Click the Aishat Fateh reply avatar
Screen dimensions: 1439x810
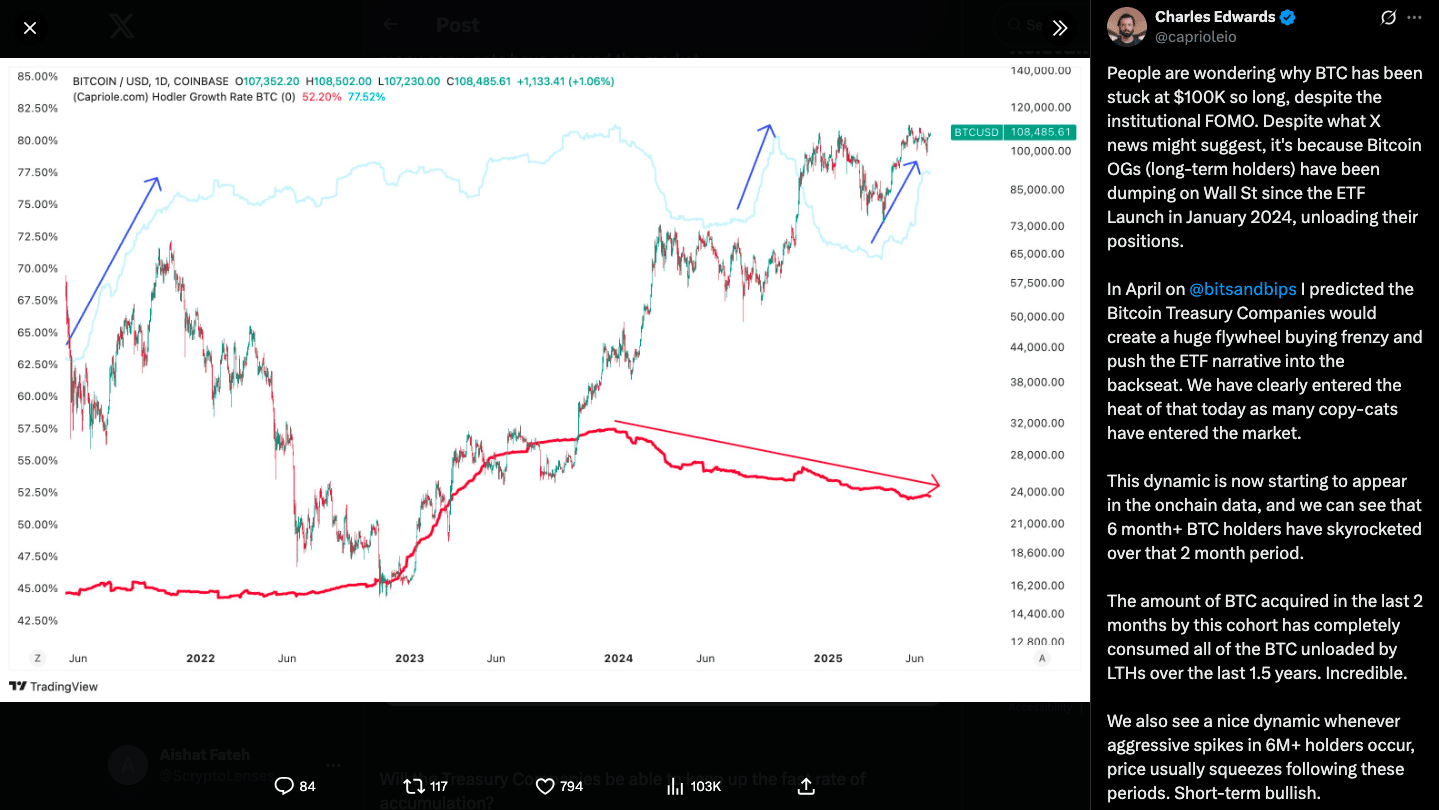point(127,765)
